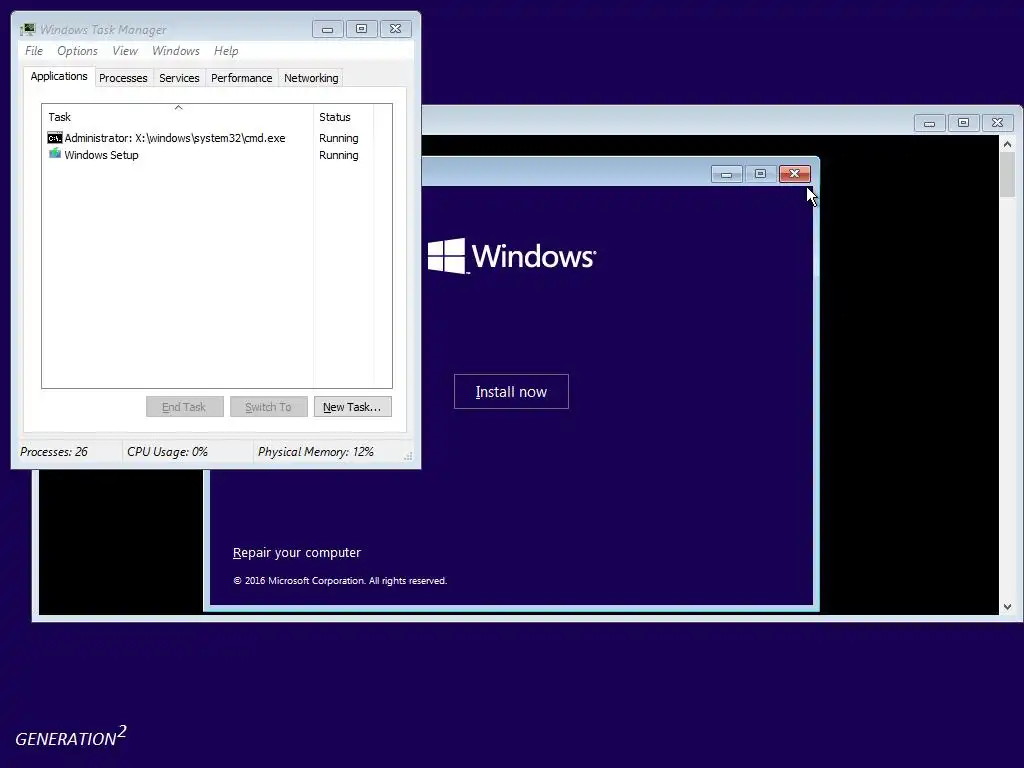This screenshot has height=768, width=1024.
Task: Switch to the Services tab
Action: [x=179, y=78]
